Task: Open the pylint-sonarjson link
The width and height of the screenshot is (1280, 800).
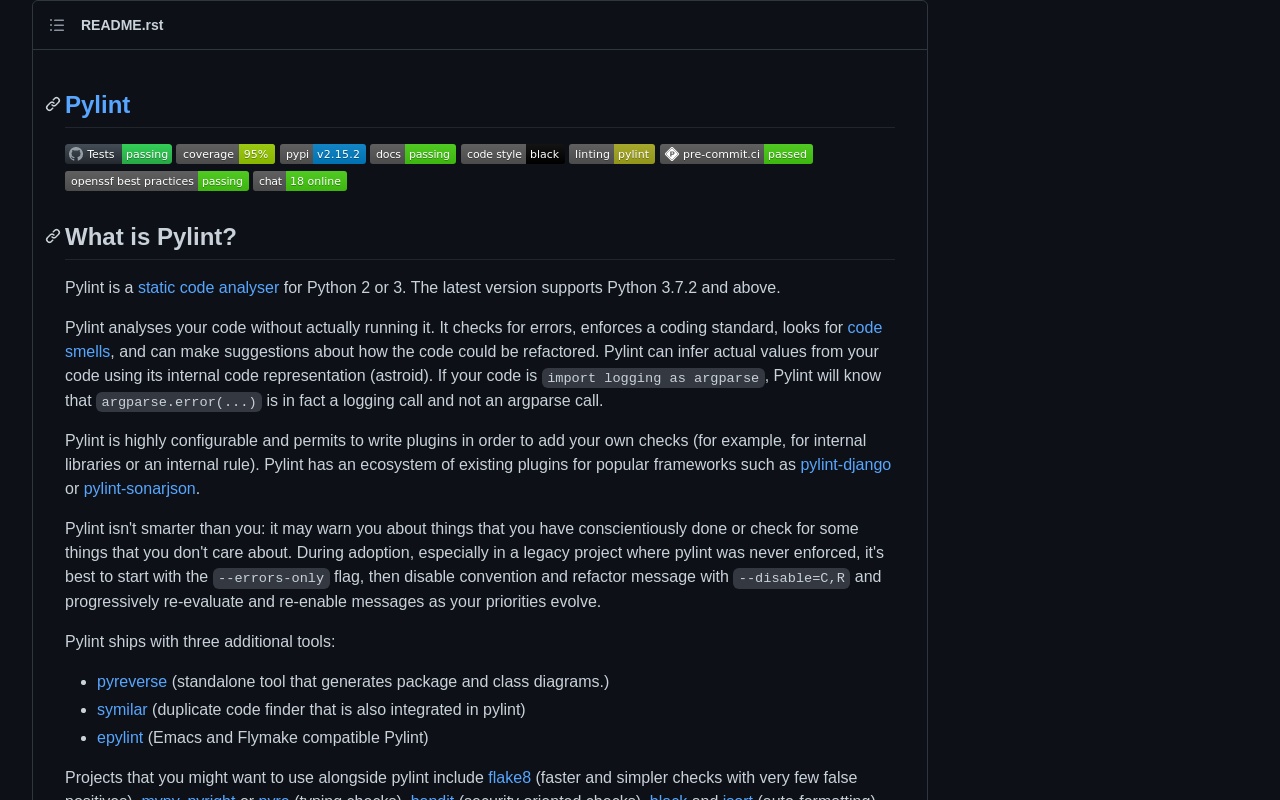Action: [139, 489]
